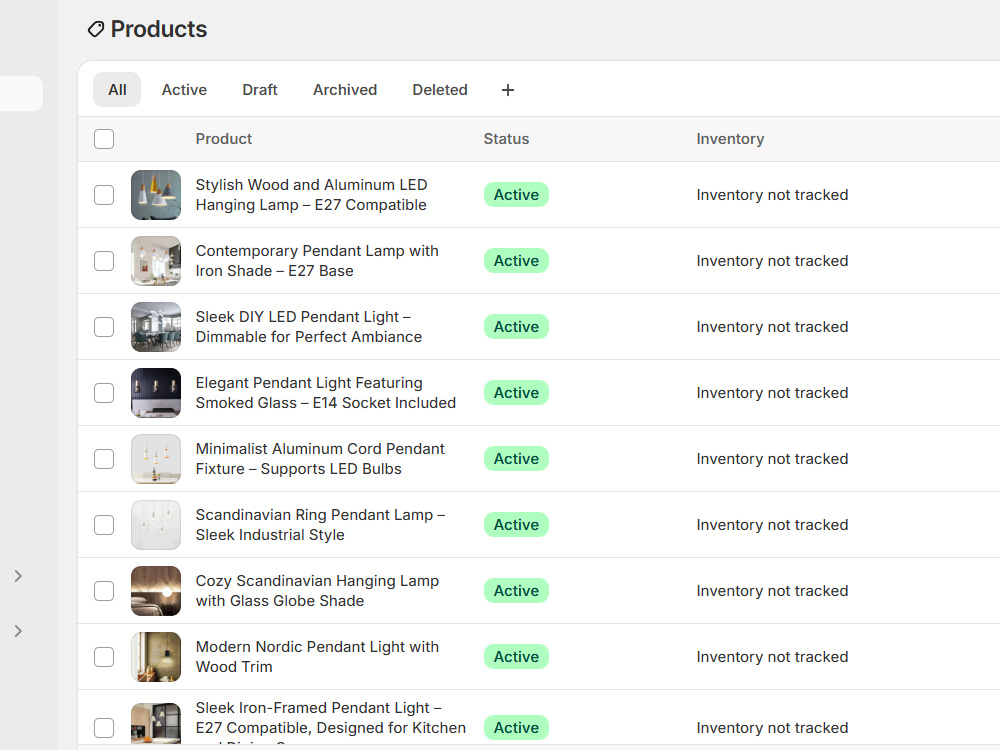
Task: Open Contemporary Pendant Lamp product image
Action: point(156,261)
